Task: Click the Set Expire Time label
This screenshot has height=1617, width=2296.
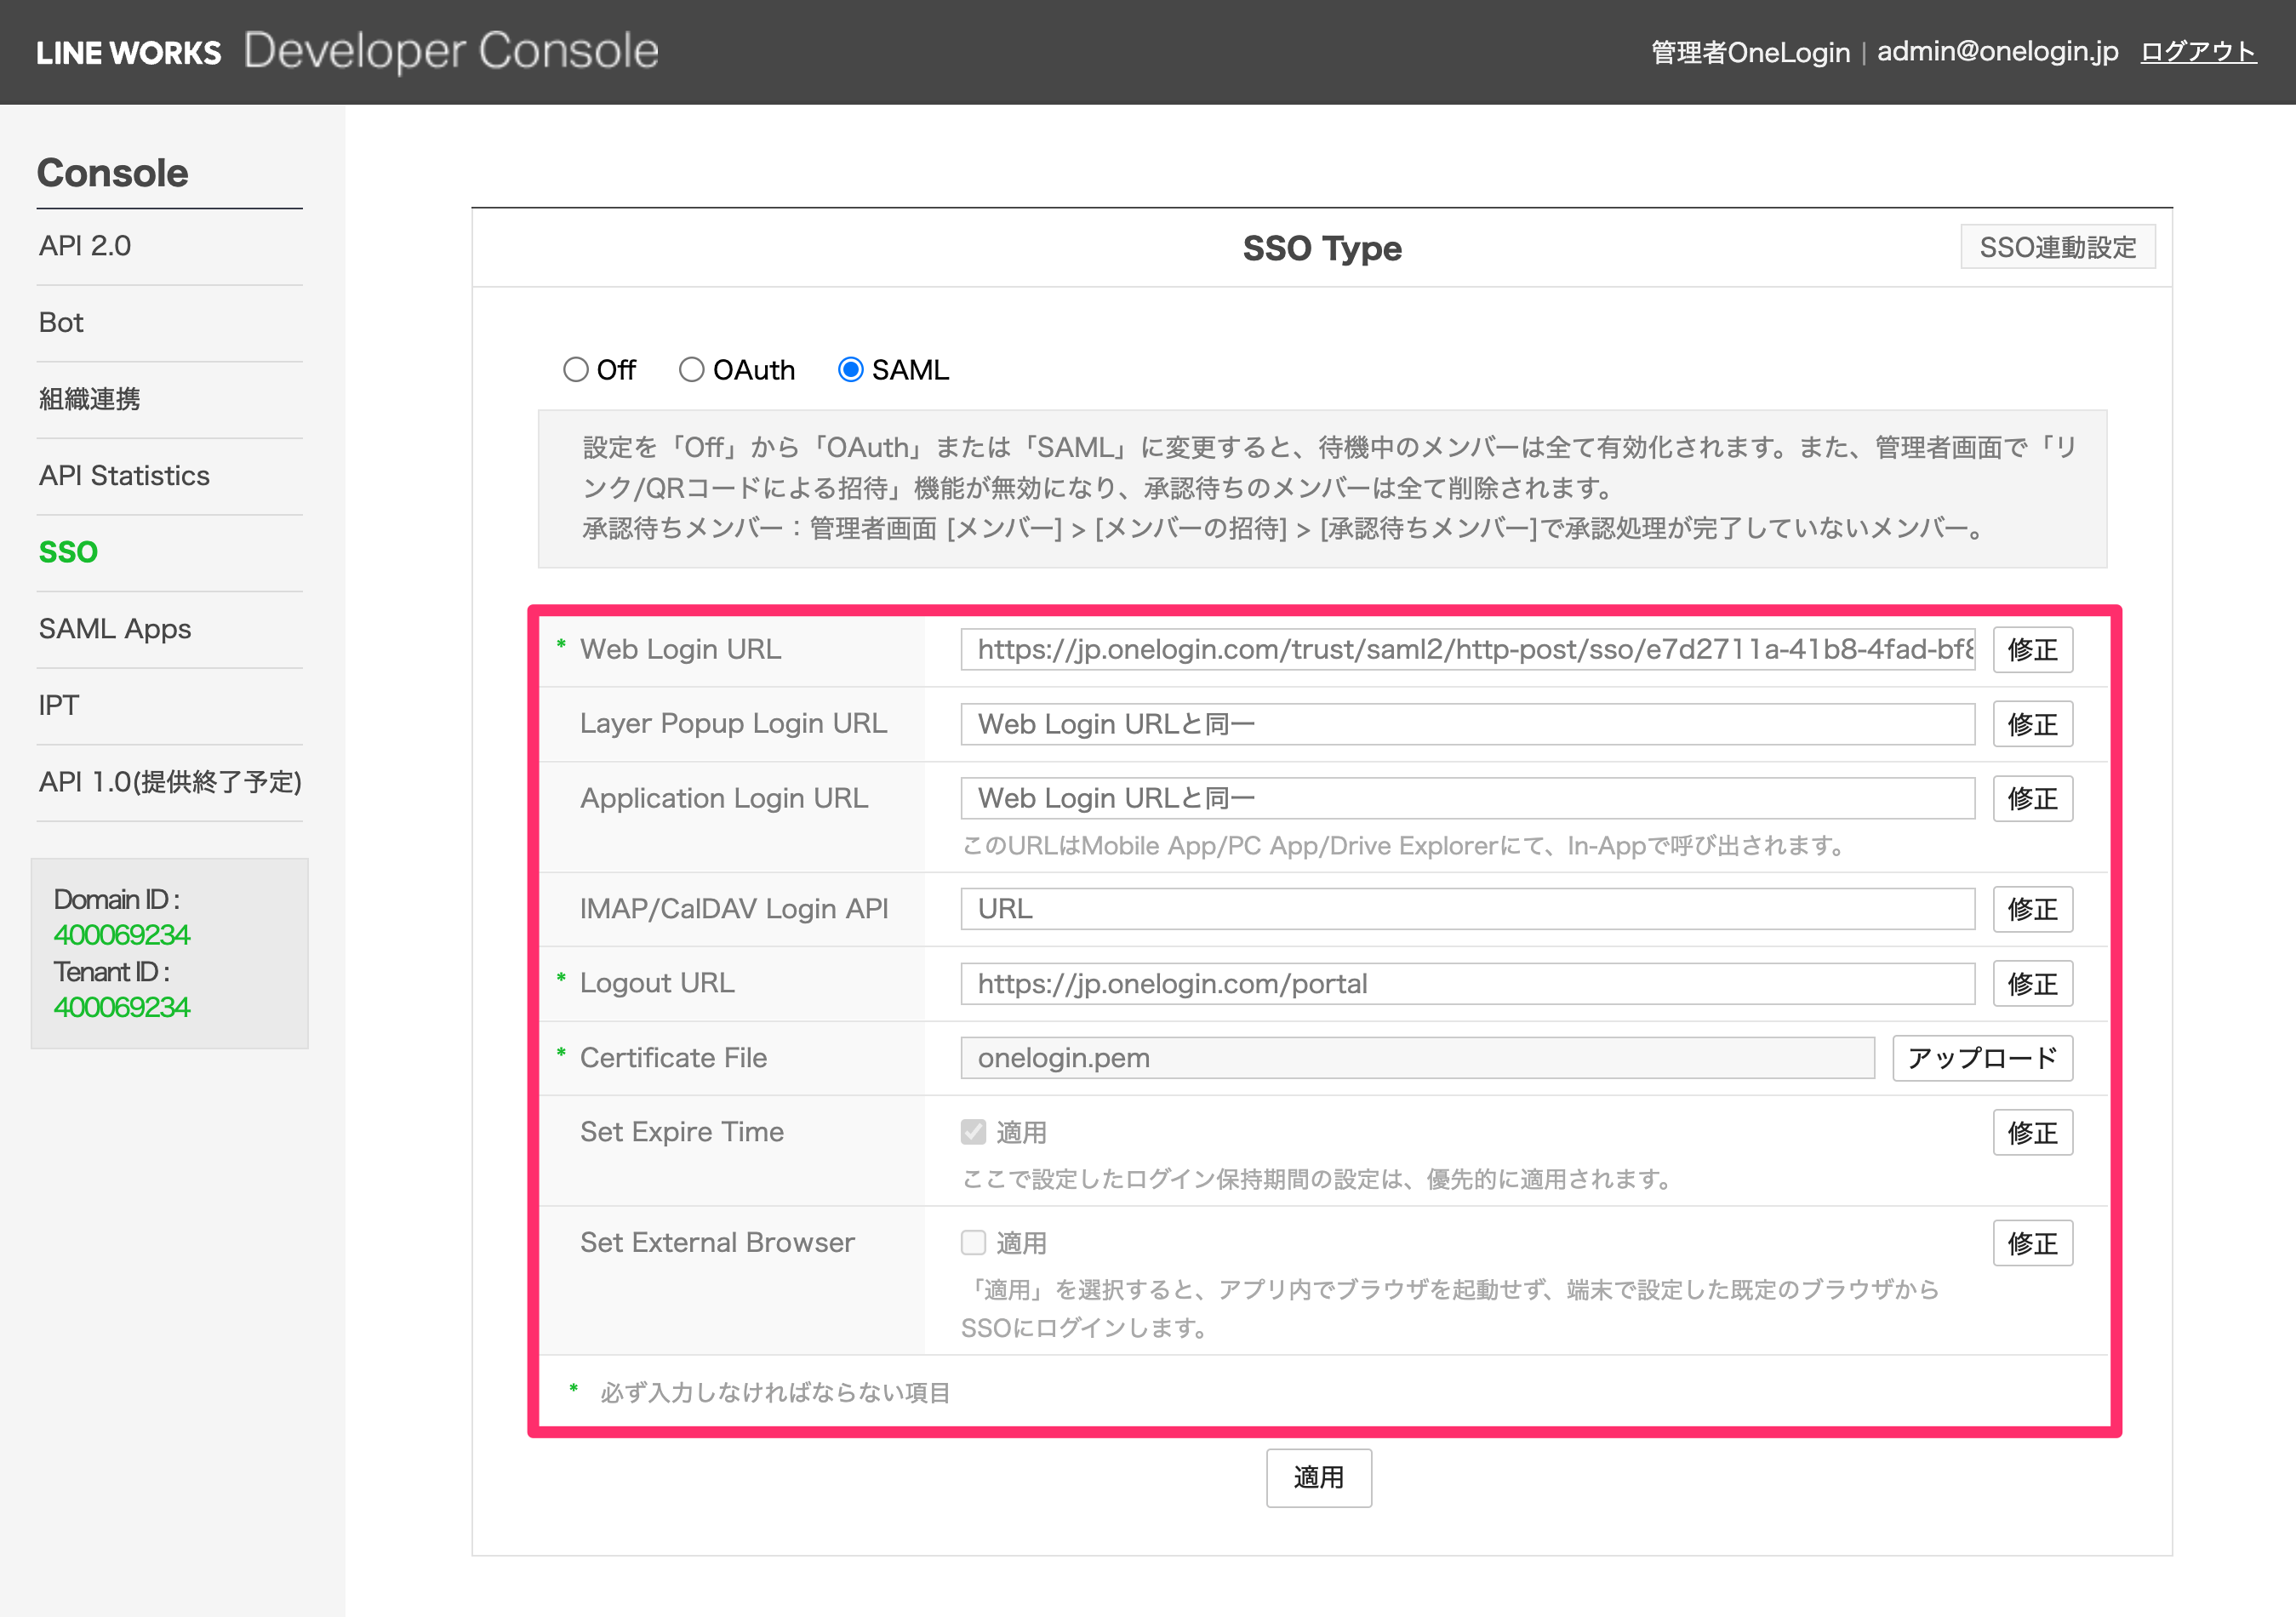Action: coord(682,1132)
